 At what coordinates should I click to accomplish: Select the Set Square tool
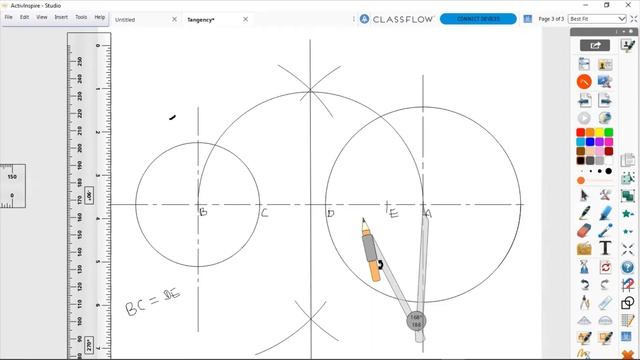[584, 320]
